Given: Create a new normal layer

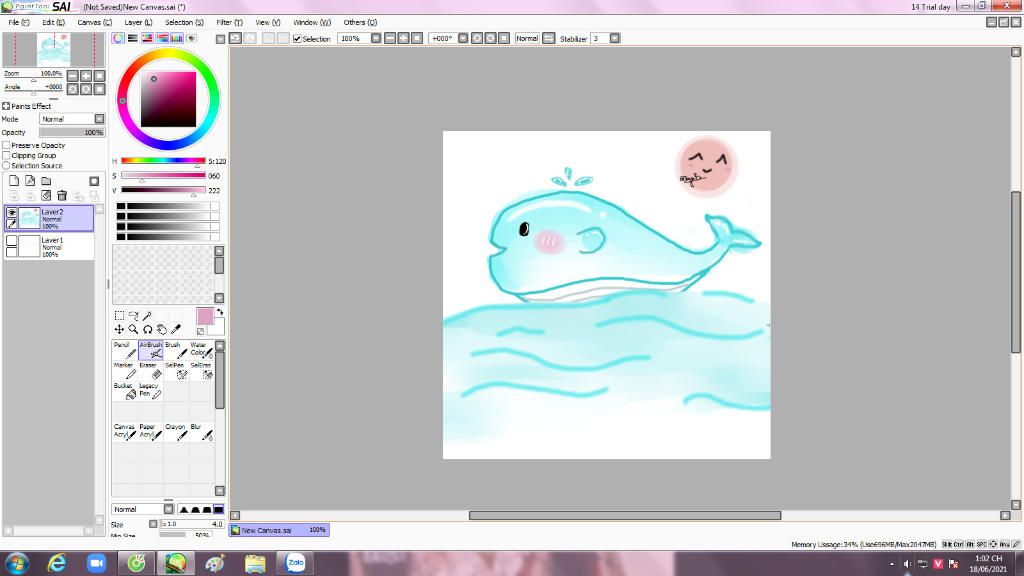Looking at the screenshot, I should [x=14, y=181].
